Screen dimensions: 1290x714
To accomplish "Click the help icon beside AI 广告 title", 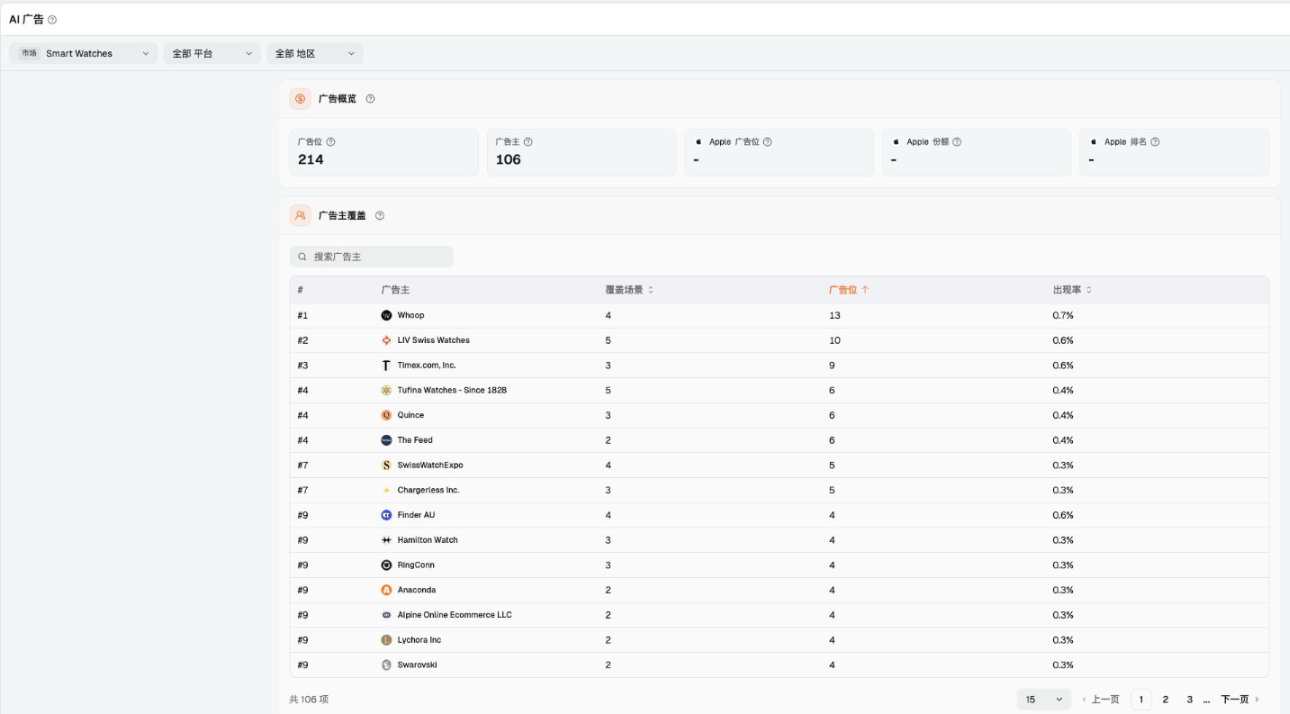I will tap(52, 20).
